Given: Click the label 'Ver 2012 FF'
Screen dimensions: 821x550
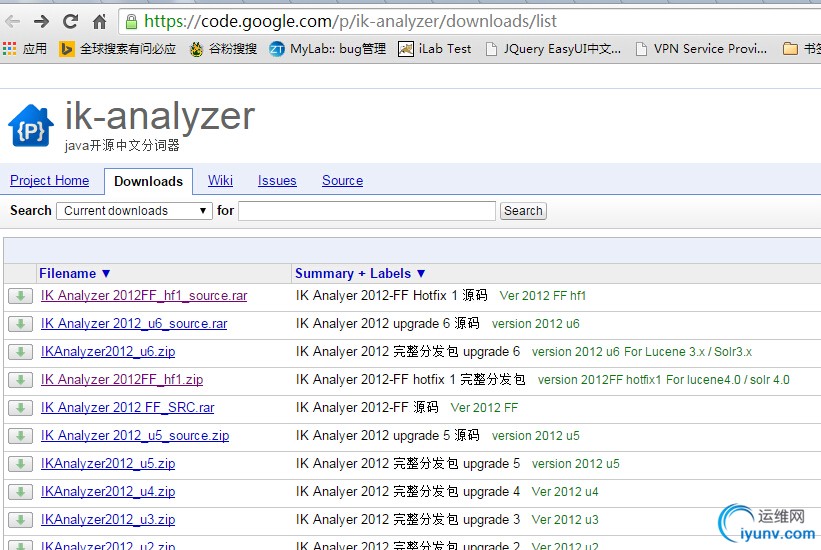Looking at the screenshot, I should point(484,408).
